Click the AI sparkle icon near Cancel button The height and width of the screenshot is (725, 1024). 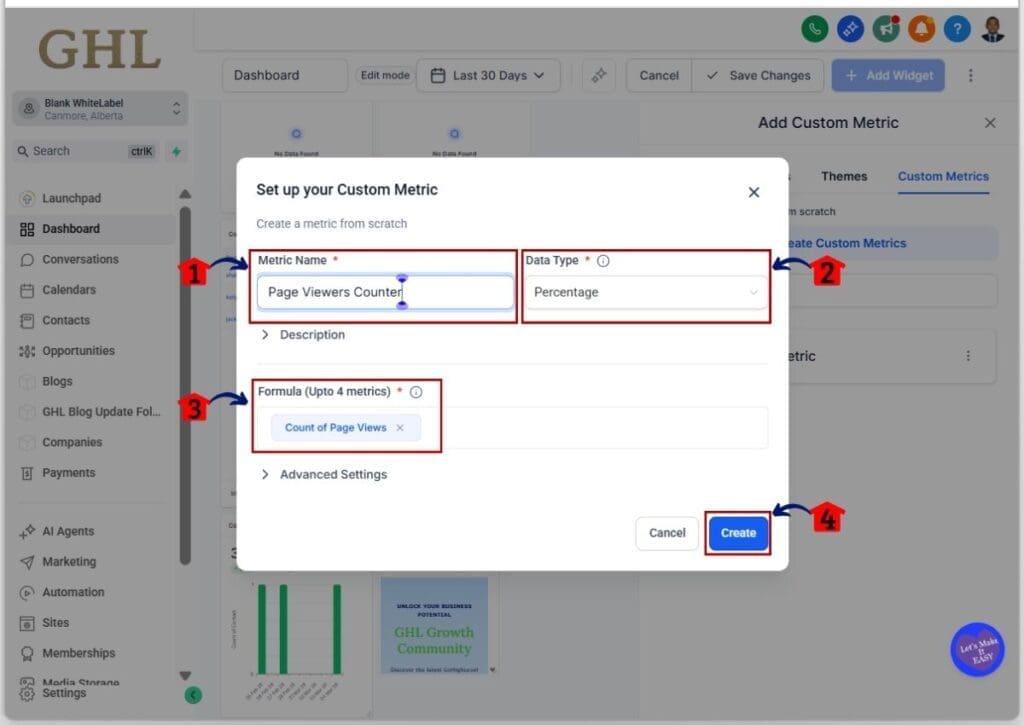pyautogui.click(x=598, y=75)
